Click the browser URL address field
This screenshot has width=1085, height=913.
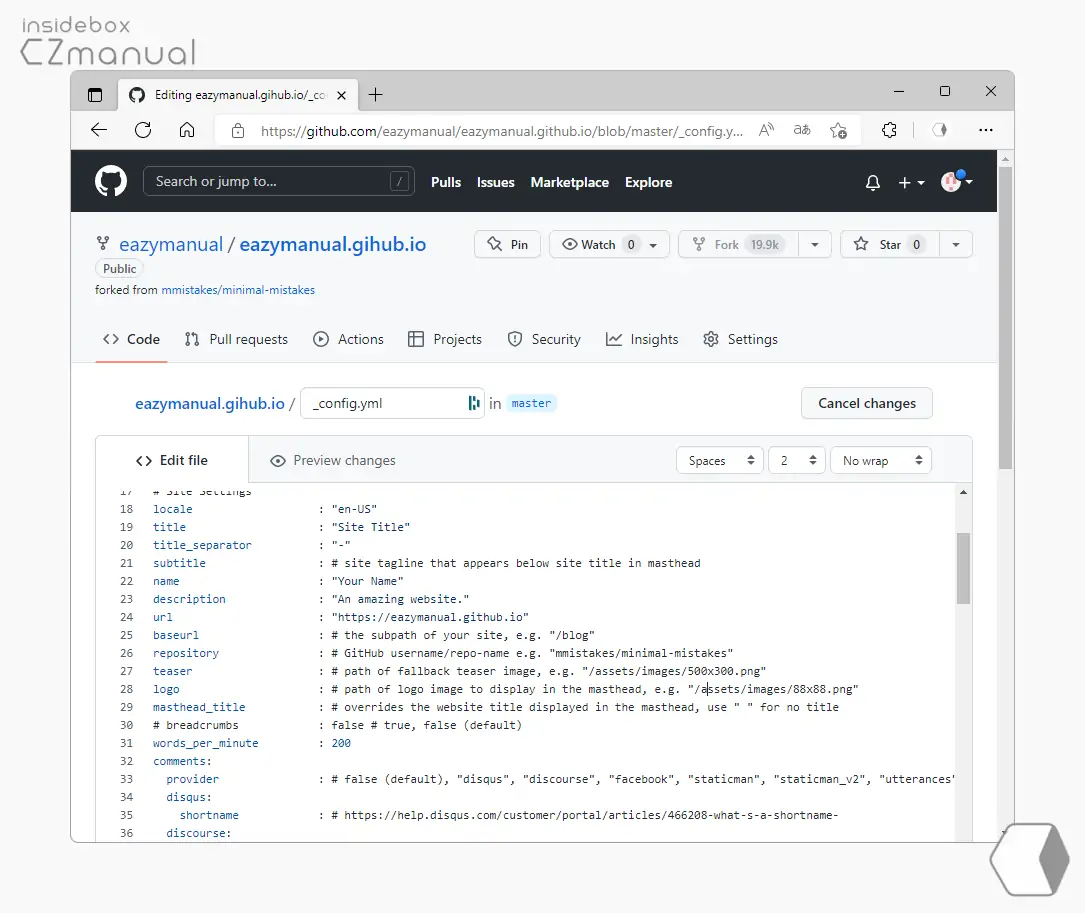pyautogui.click(x=502, y=131)
